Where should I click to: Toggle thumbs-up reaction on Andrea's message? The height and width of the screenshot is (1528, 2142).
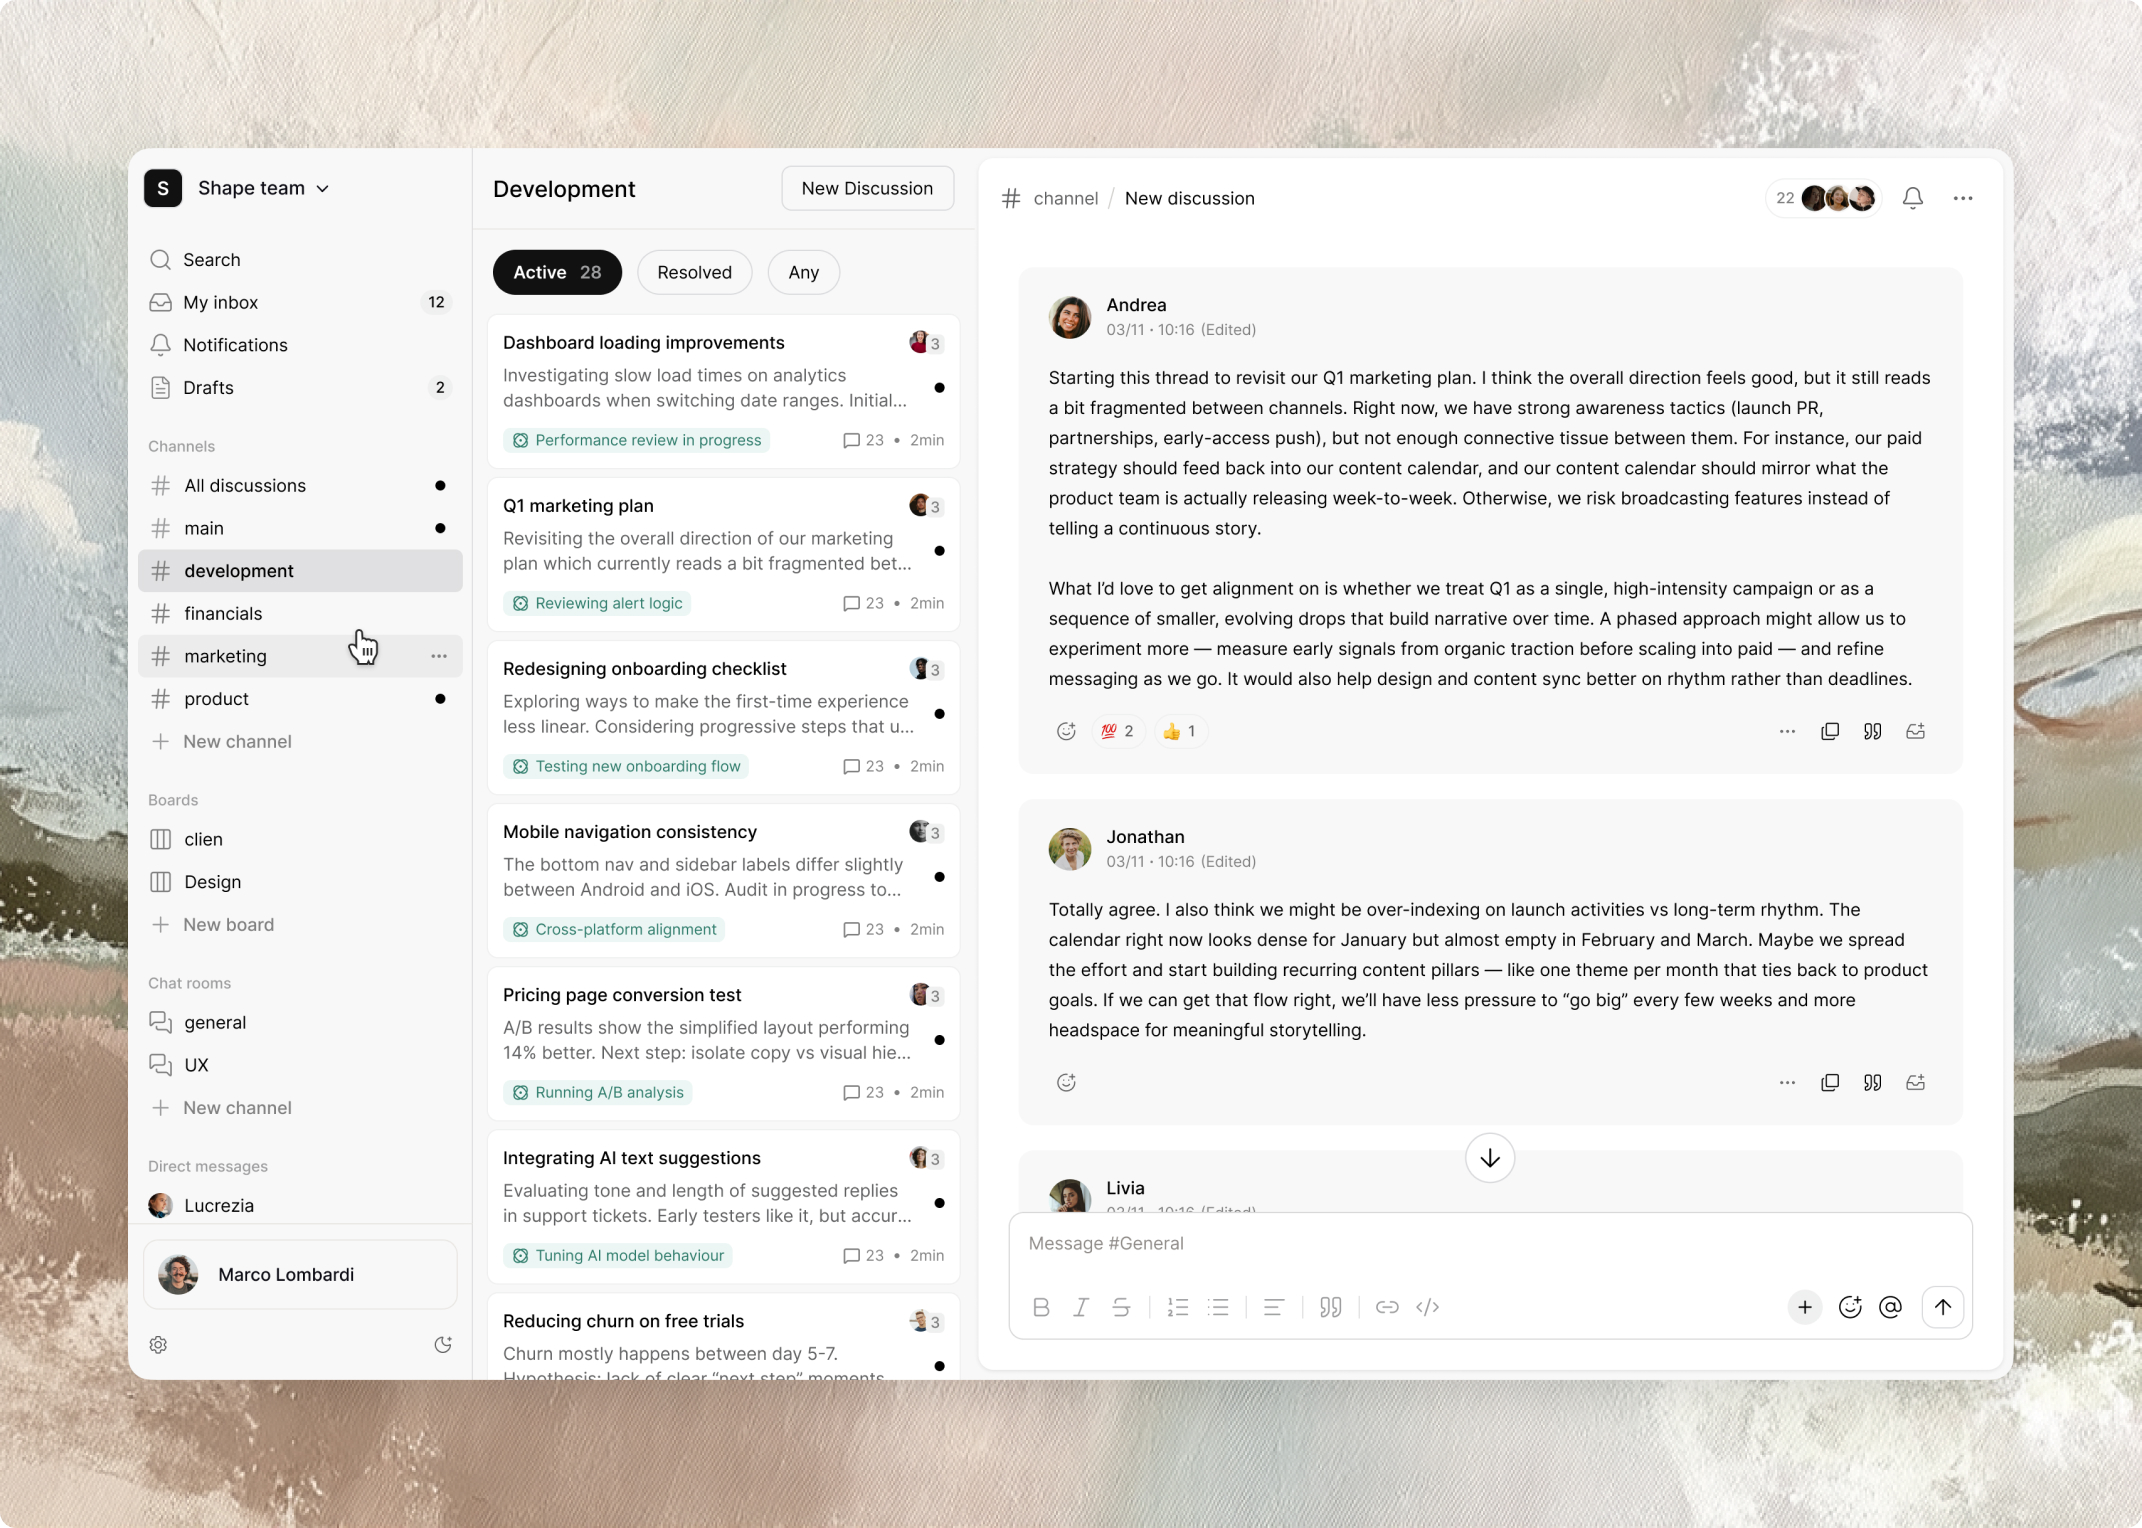1180,731
